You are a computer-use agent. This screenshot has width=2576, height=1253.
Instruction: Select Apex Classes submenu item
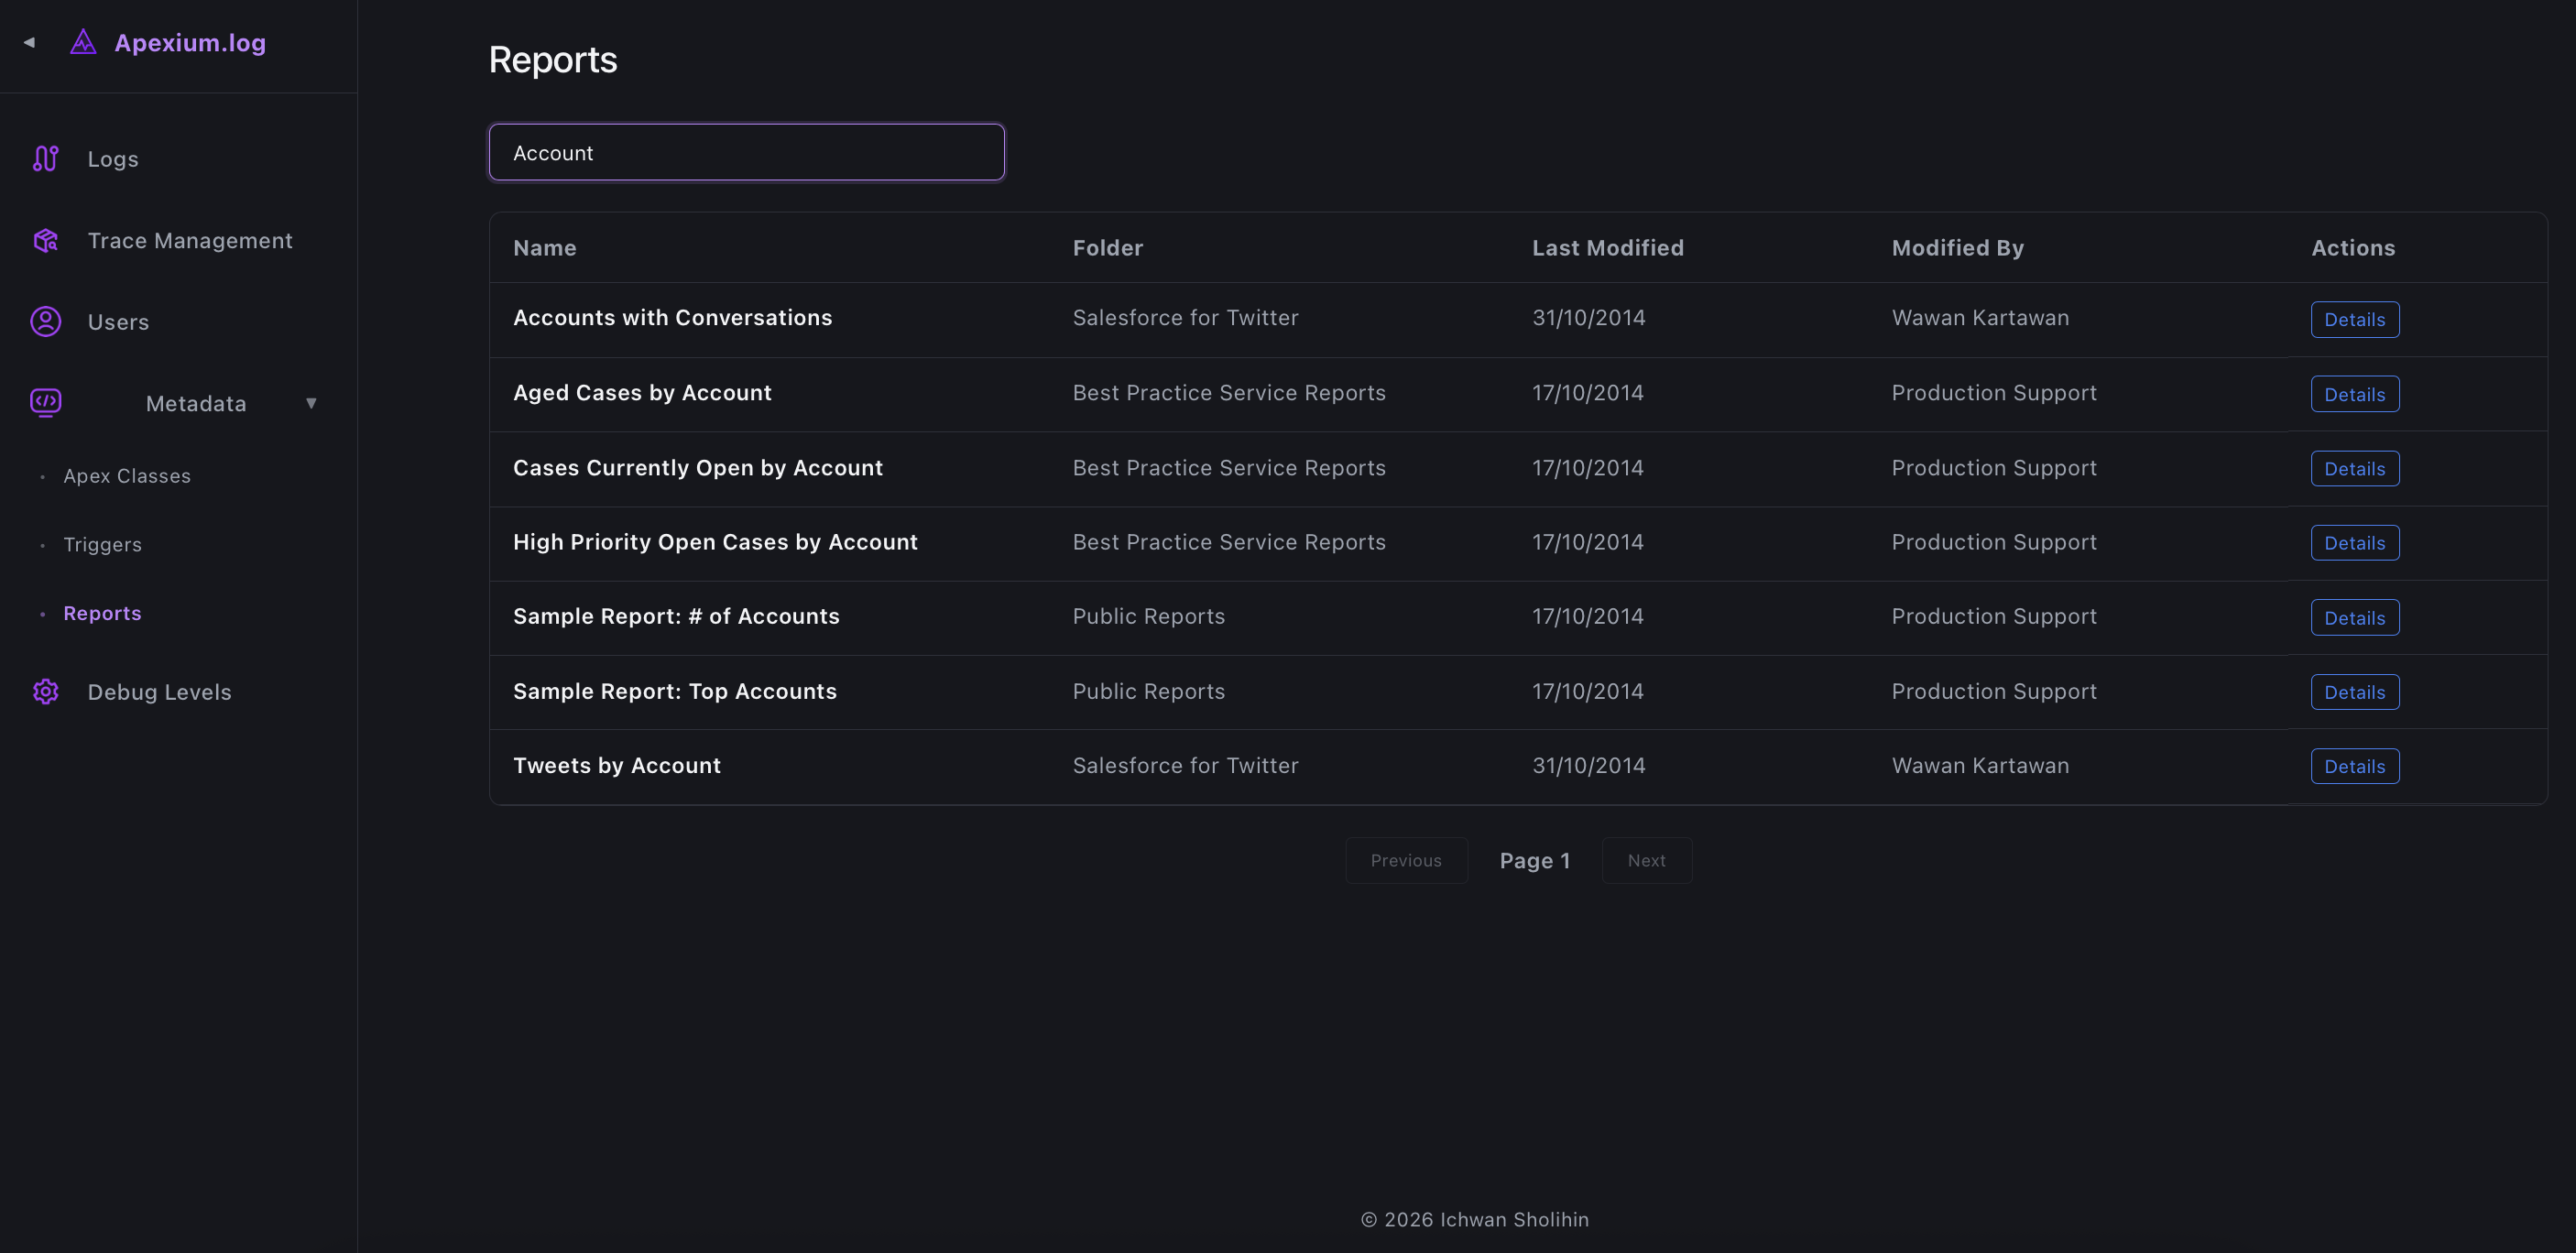[127, 476]
